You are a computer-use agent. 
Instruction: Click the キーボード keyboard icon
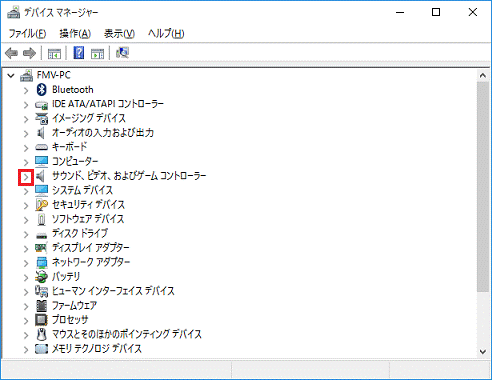point(41,147)
